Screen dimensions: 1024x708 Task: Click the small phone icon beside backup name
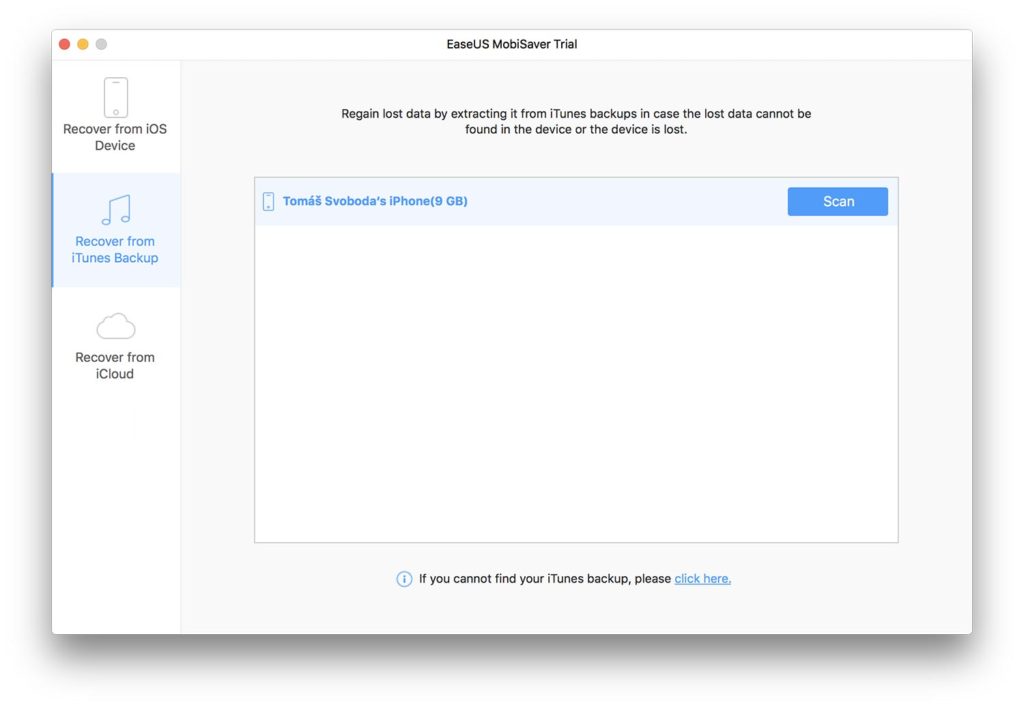click(268, 201)
